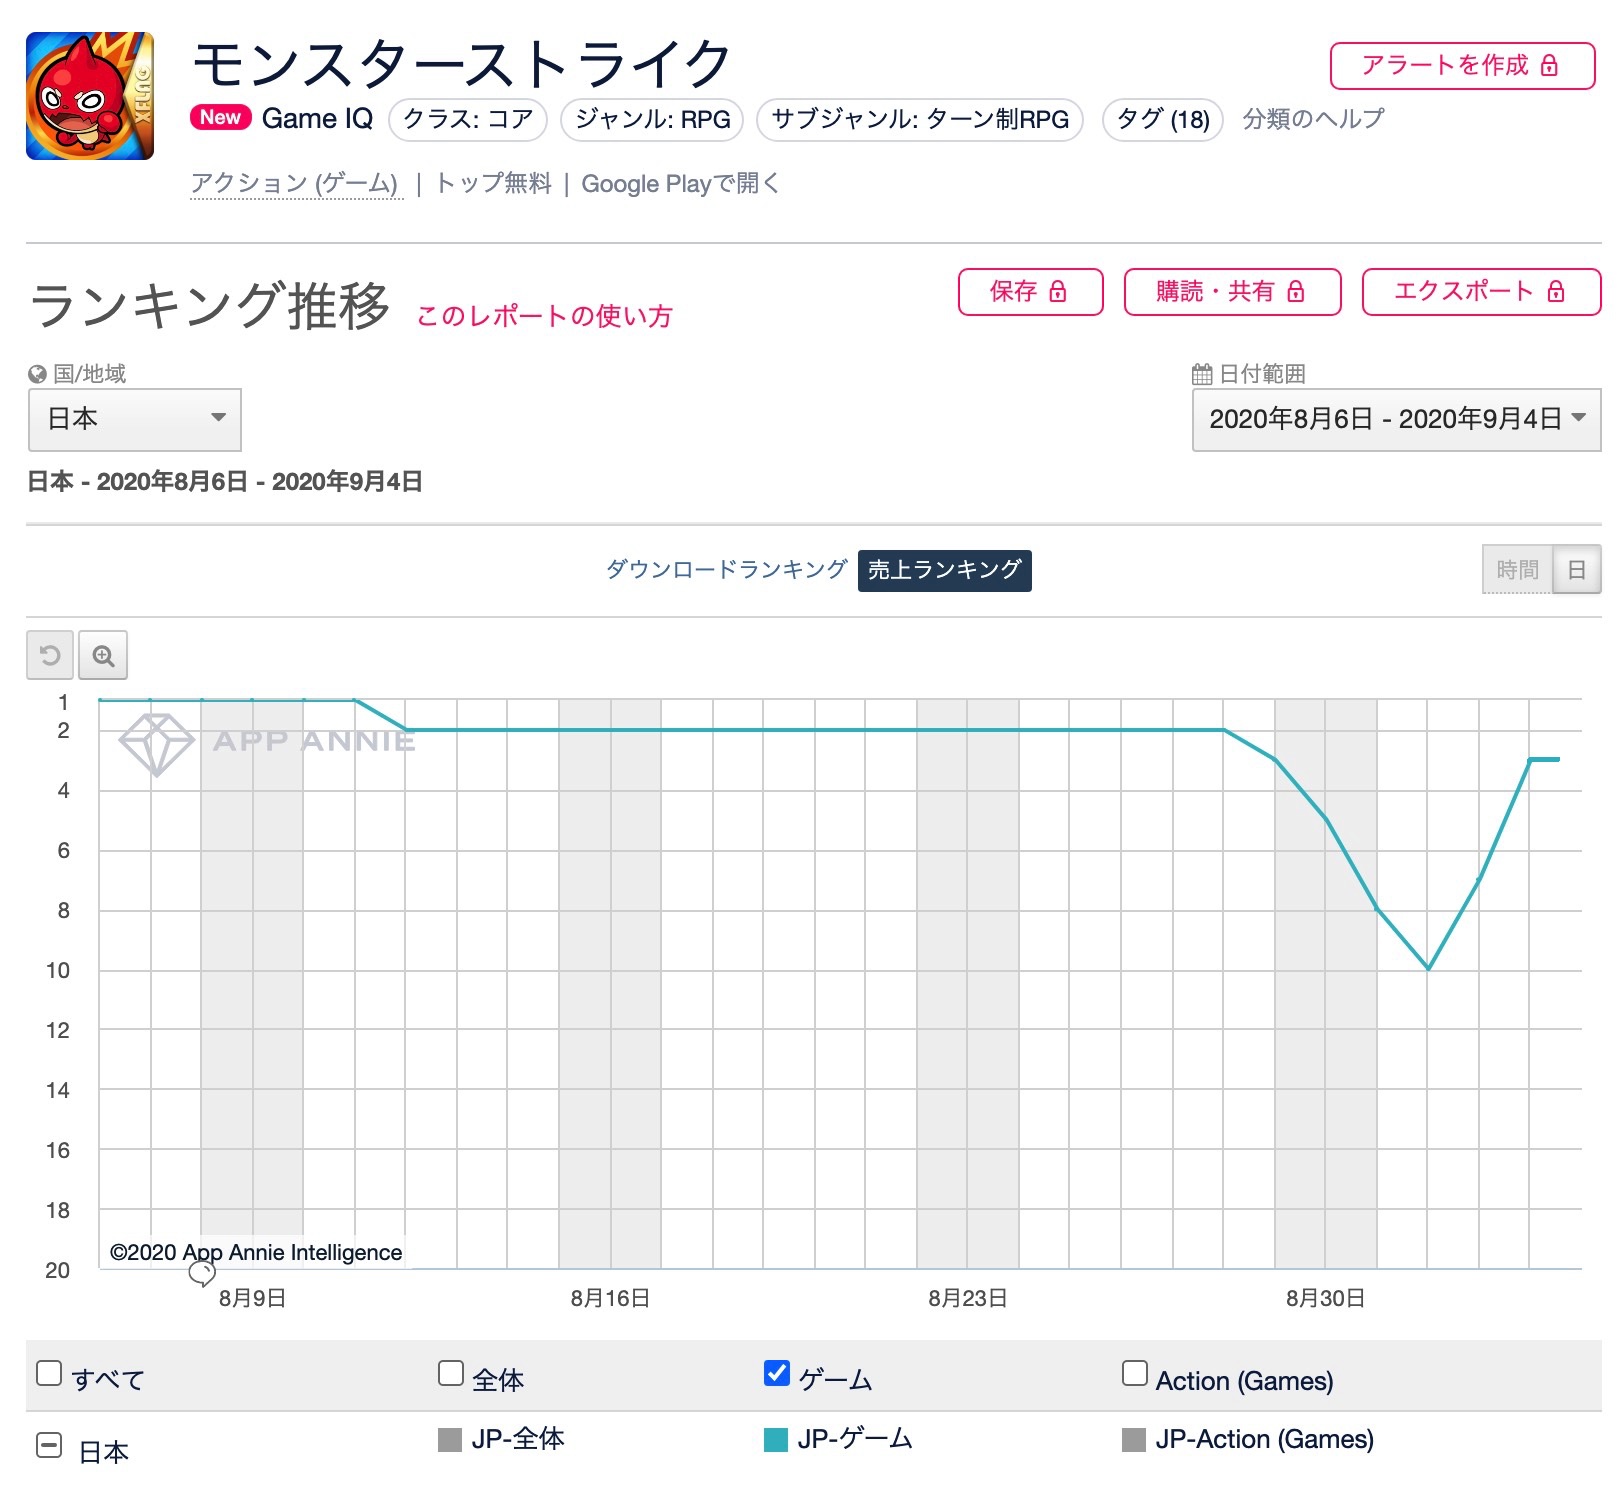Click the ジャンル: RPG tag pill
This screenshot has height=1486, width=1624.
[x=653, y=120]
